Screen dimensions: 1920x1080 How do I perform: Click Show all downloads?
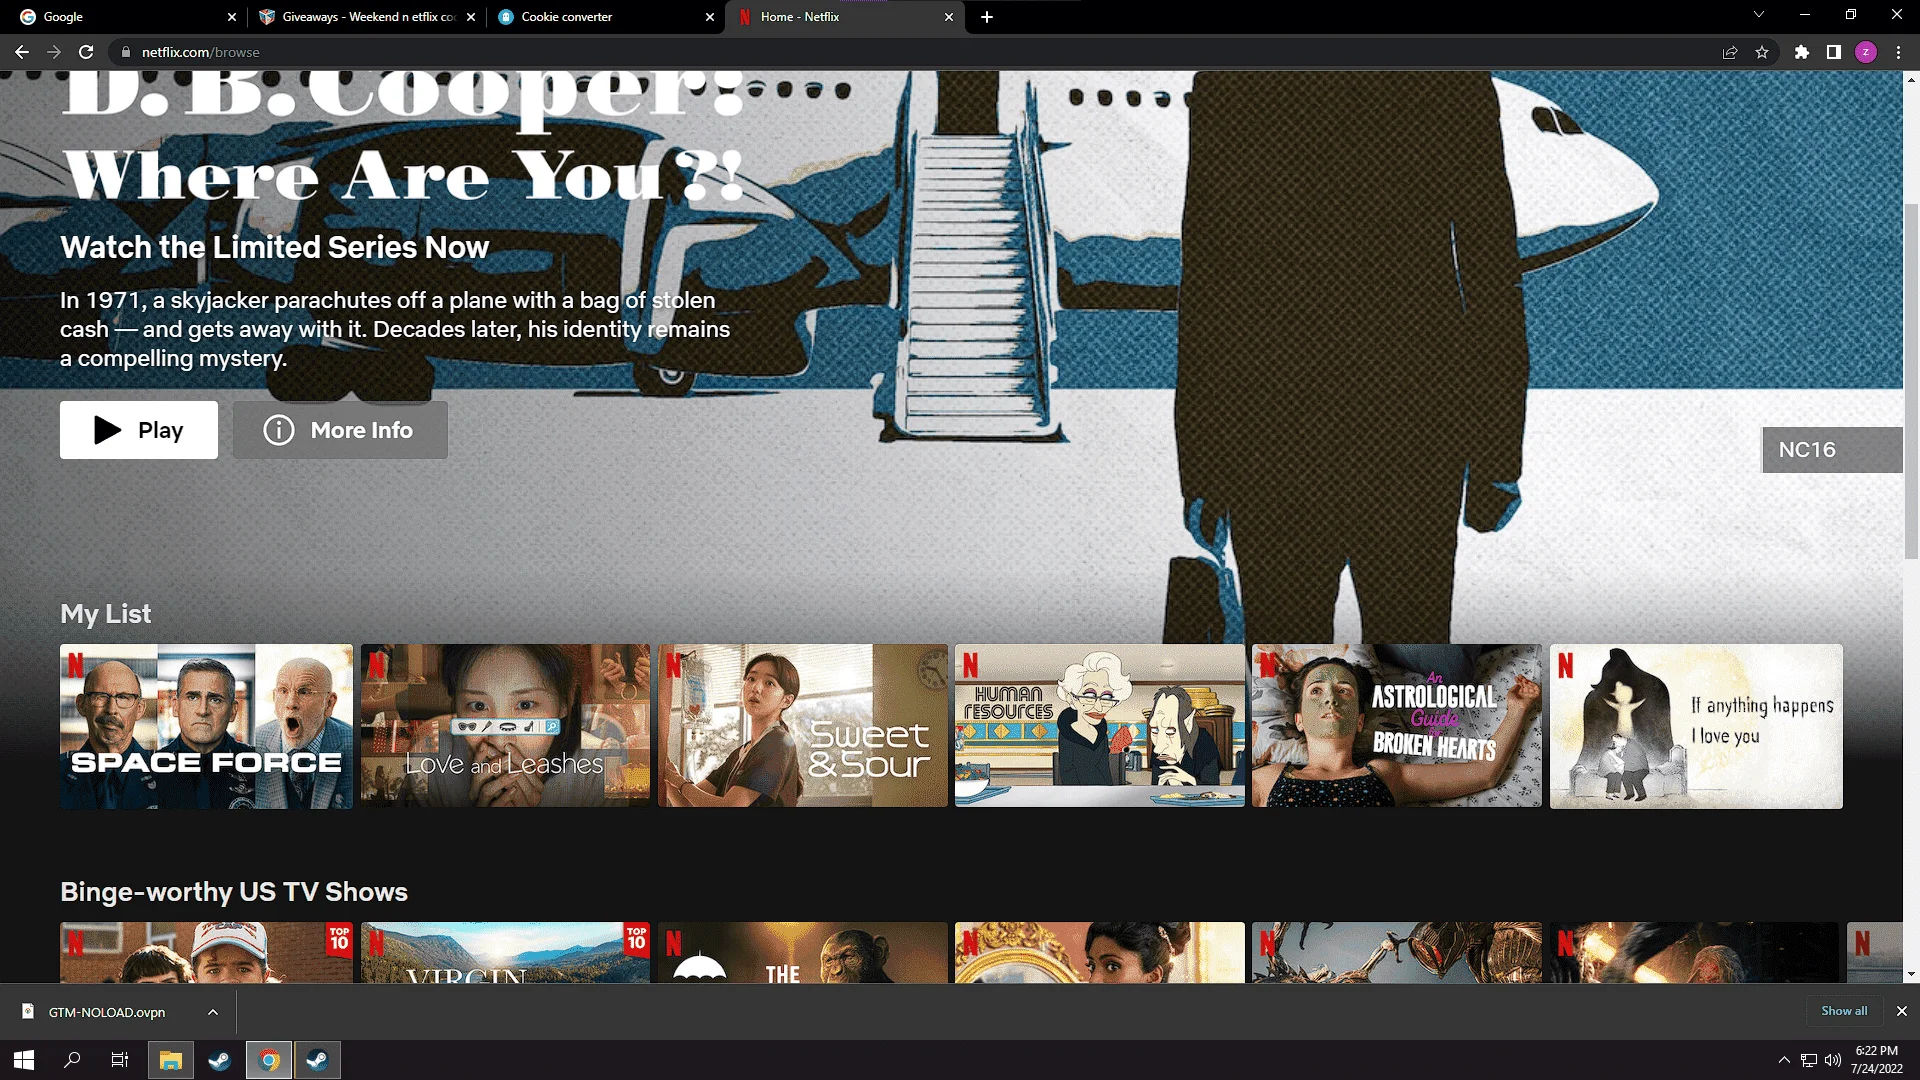(1844, 1011)
